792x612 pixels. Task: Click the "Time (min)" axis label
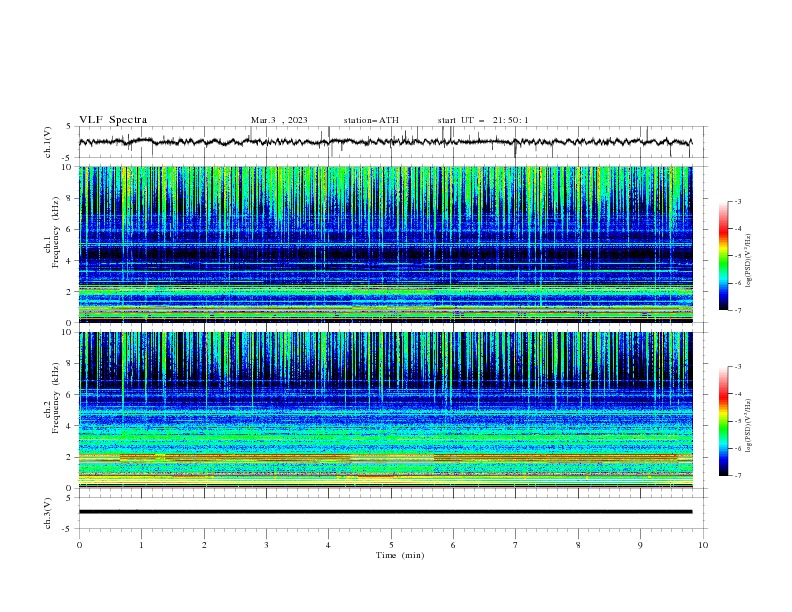[x=400, y=555]
